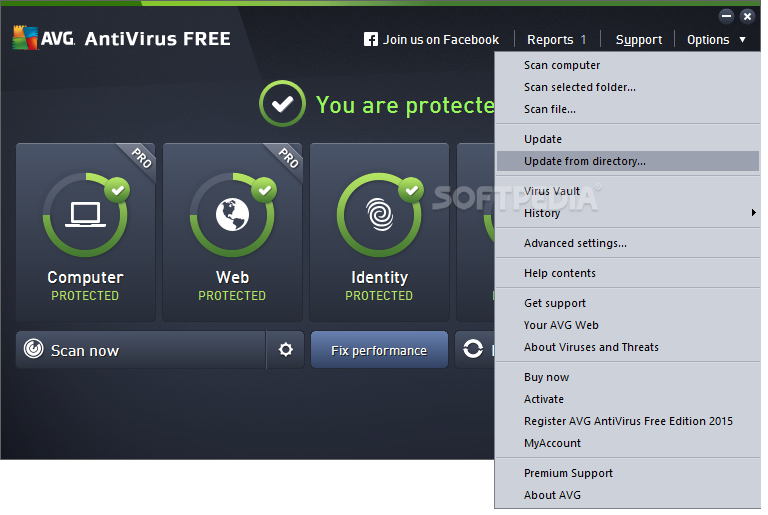Select Update menu entry
The image size is (768, 515).
pos(627,139)
